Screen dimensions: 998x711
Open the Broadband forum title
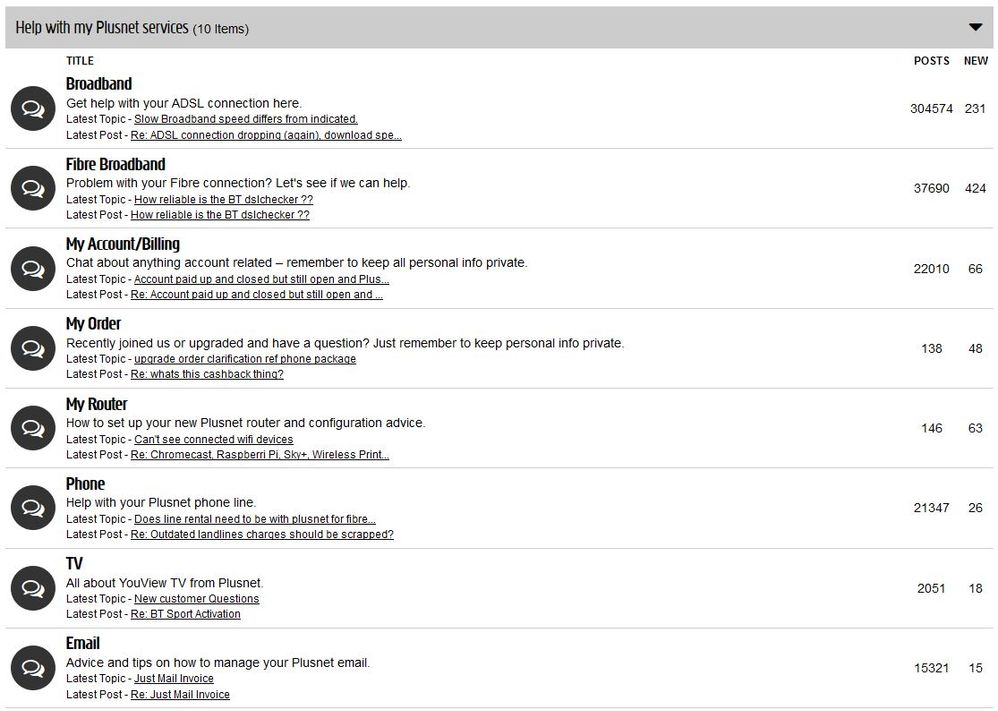point(99,84)
